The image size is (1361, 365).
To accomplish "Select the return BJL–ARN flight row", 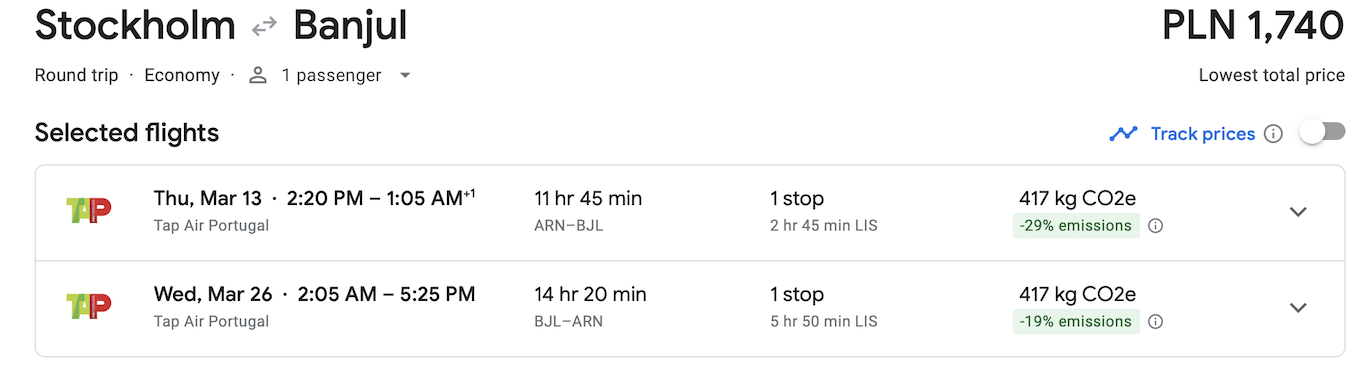I will tap(690, 309).
